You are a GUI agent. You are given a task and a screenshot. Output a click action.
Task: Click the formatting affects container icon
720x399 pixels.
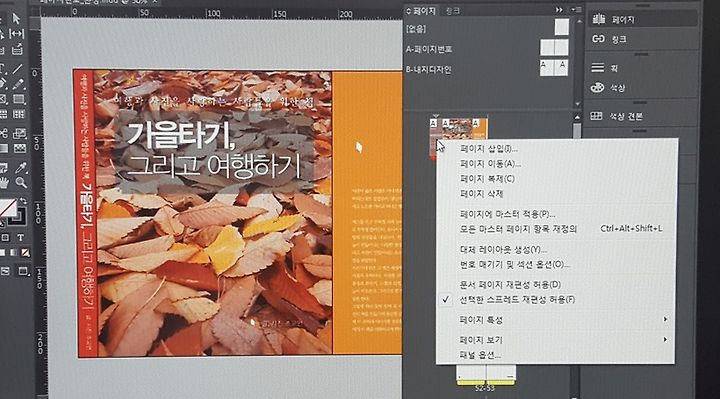5,237
